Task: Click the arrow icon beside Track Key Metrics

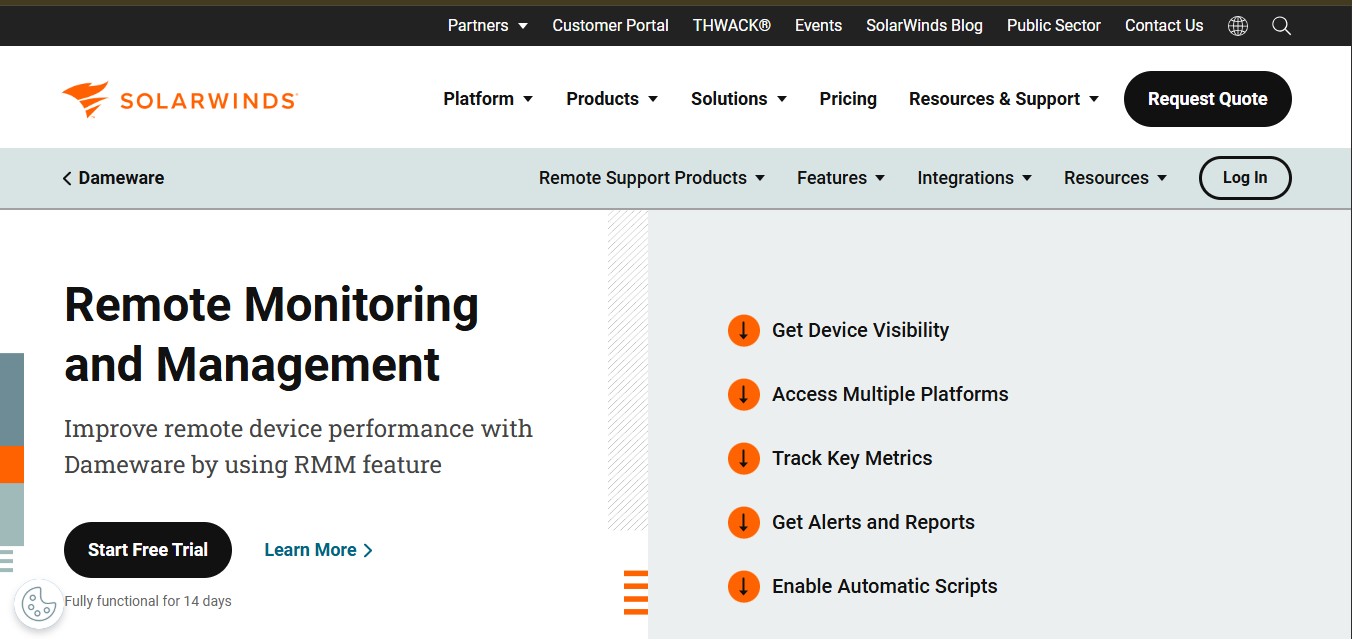Action: click(743, 458)
